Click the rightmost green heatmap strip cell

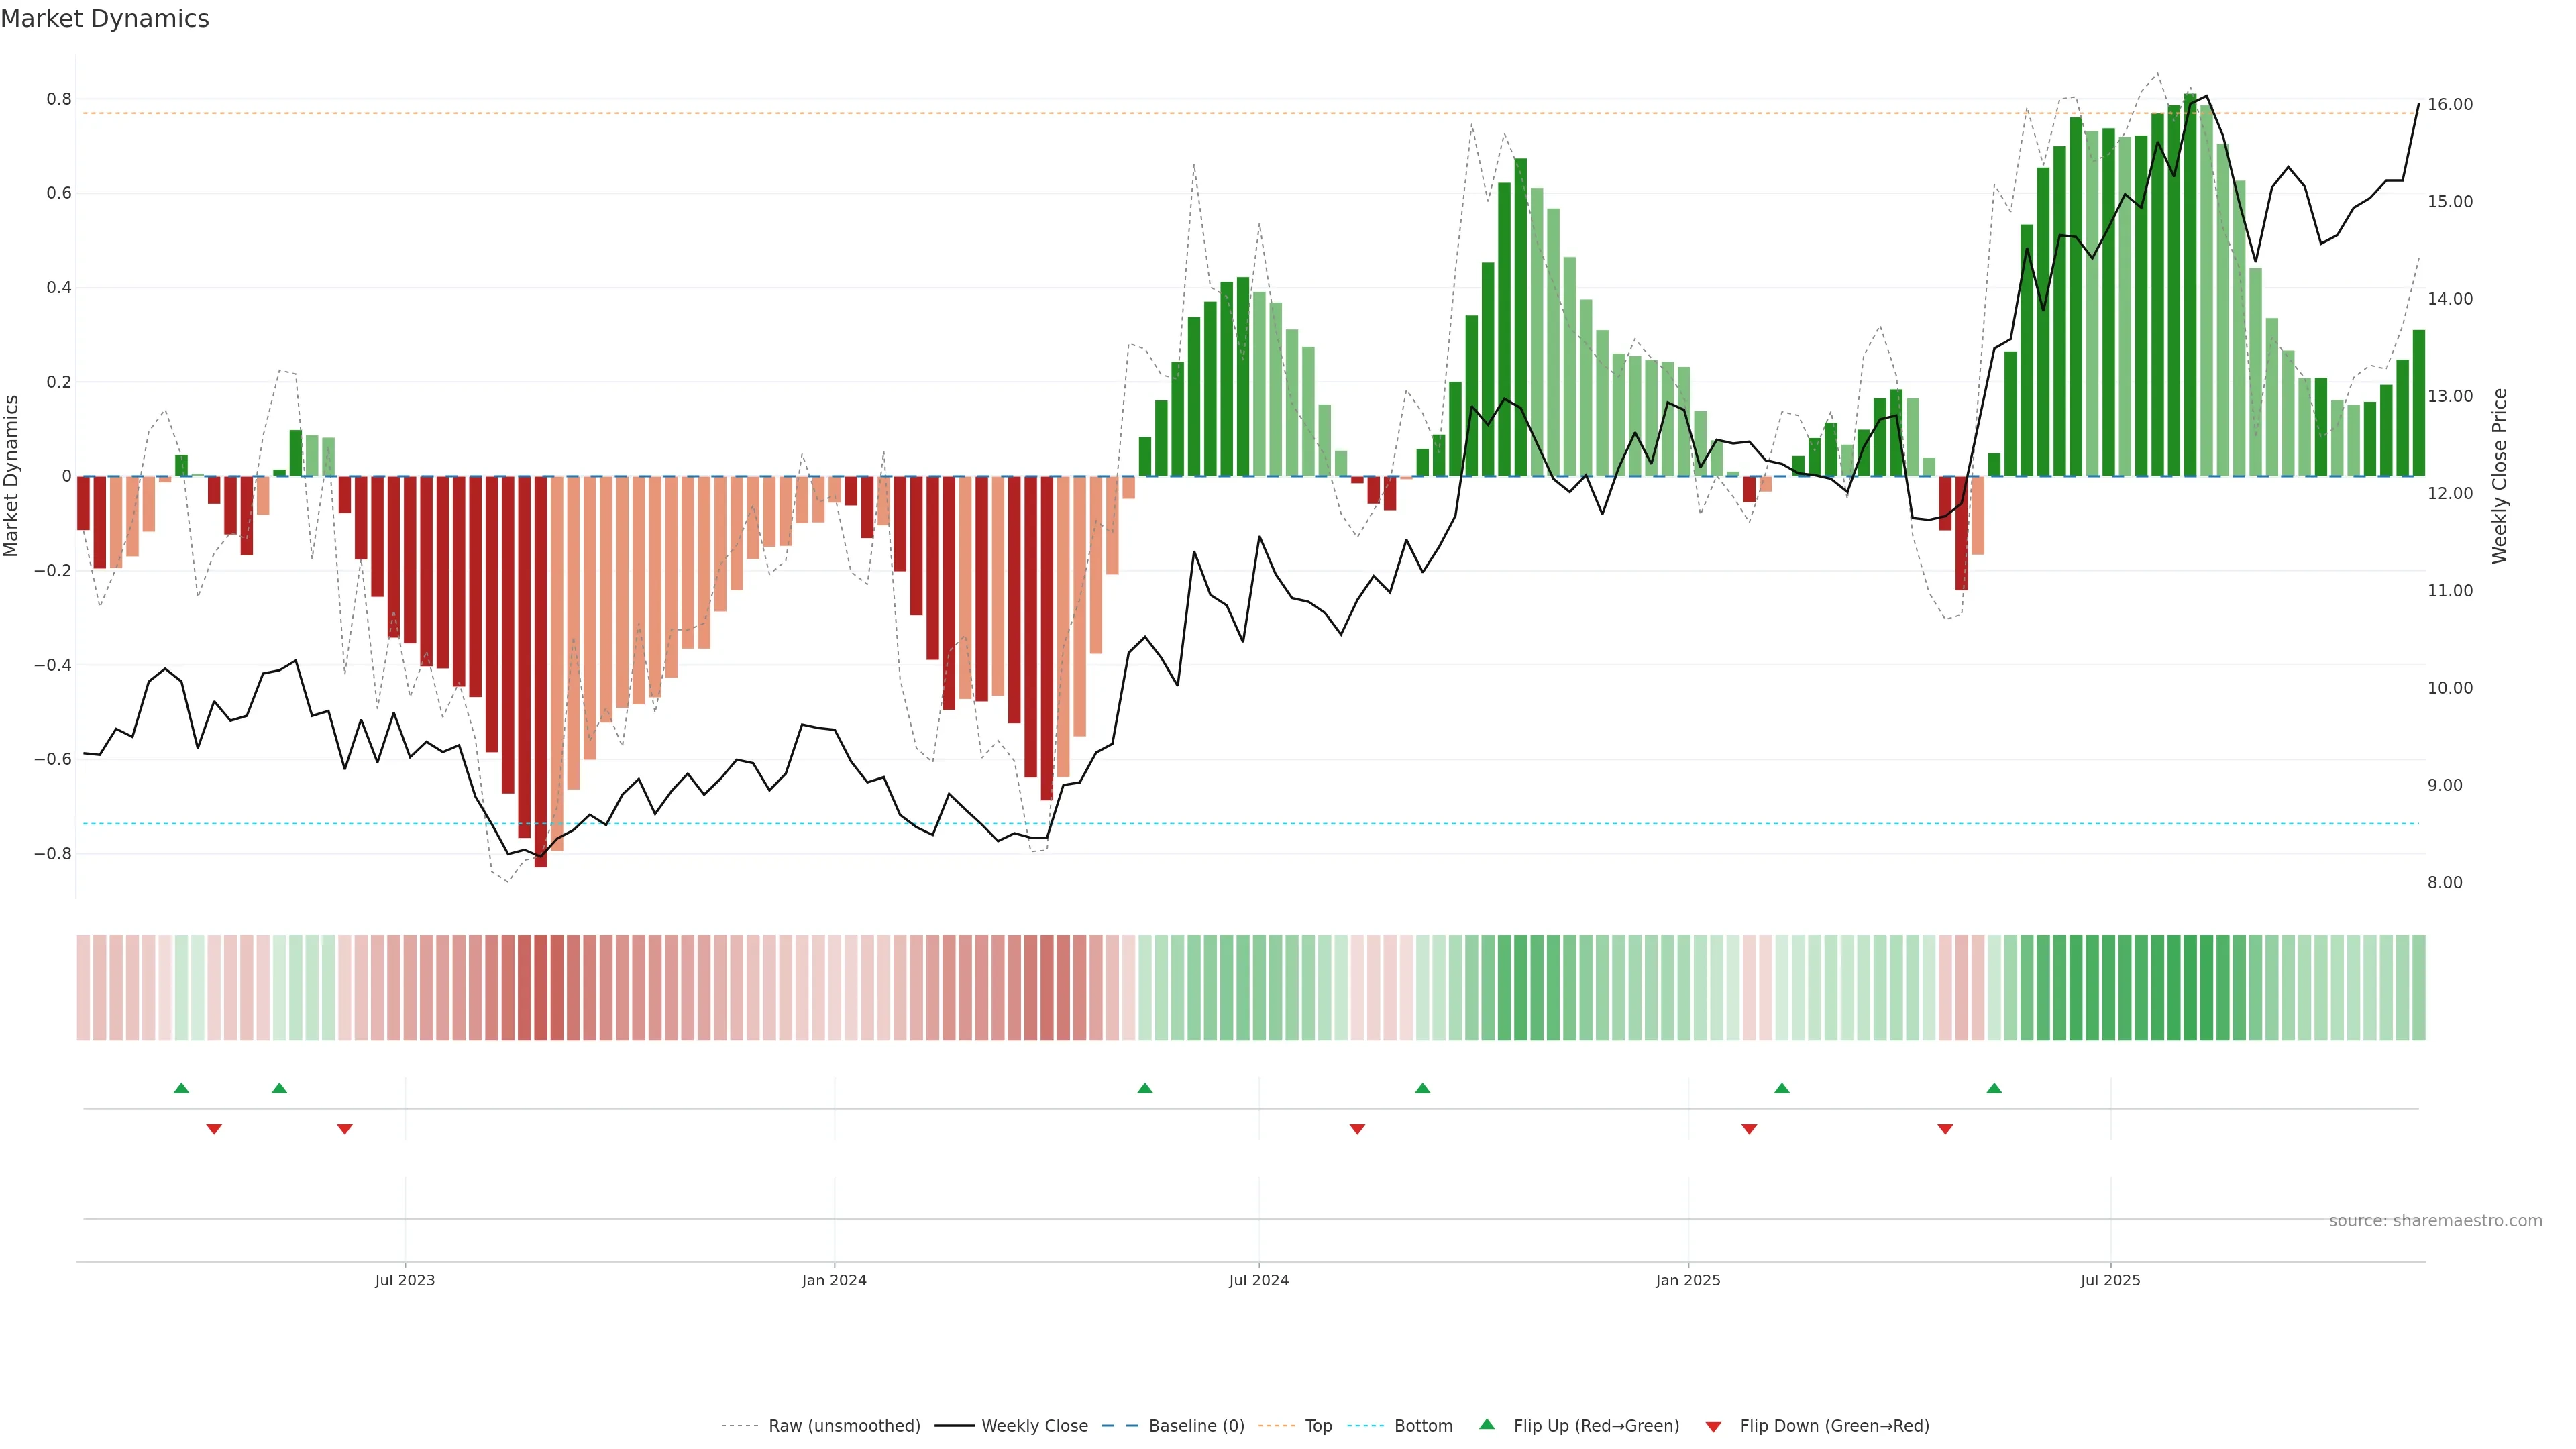point(2418,988)
